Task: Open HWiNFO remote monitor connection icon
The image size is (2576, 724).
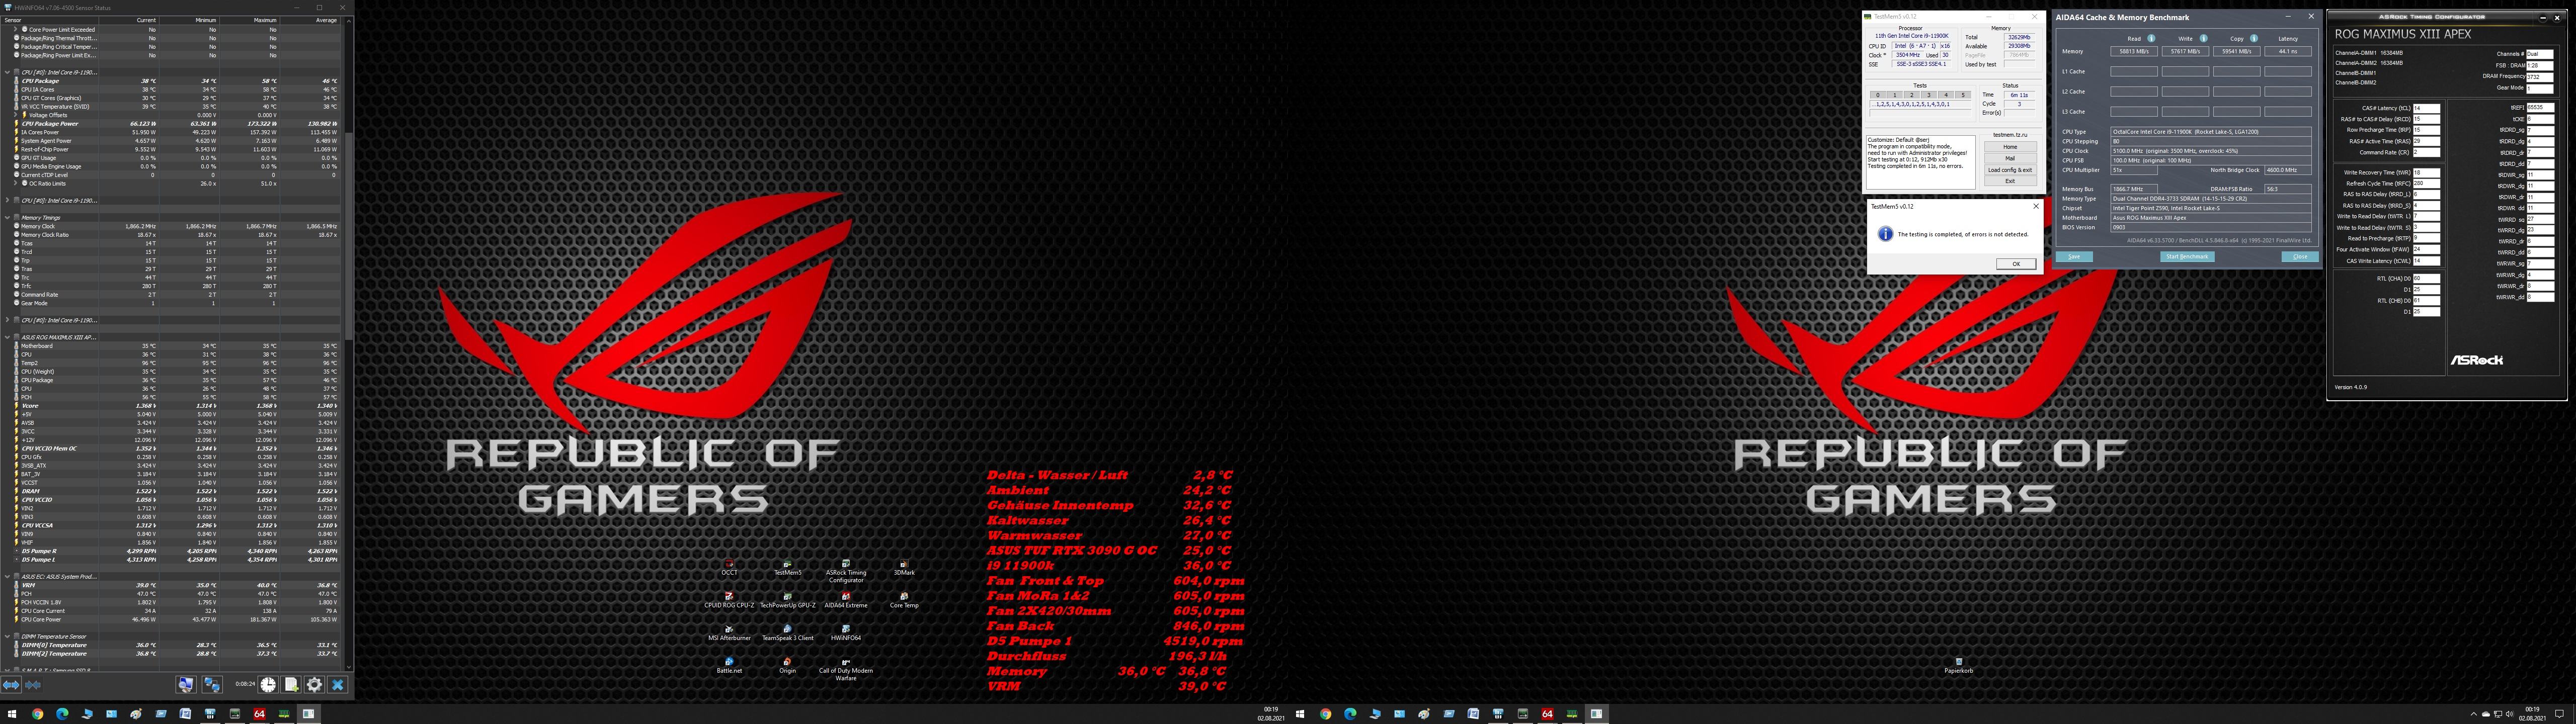Action: click(186, 685)
